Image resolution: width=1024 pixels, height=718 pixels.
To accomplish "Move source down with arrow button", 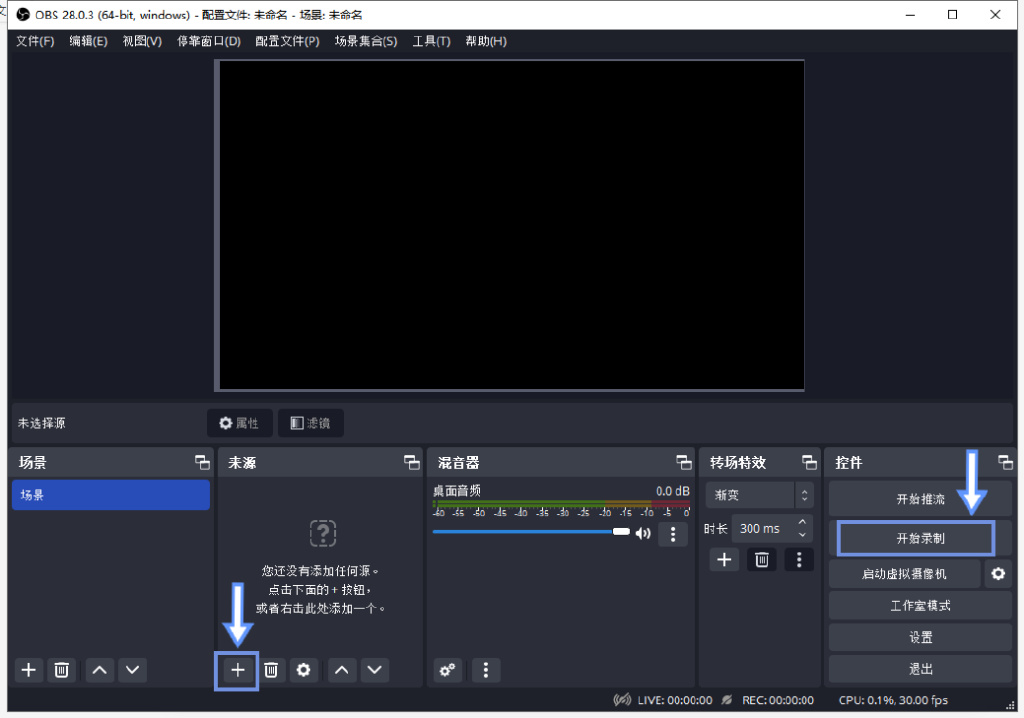I will tap(374, 670).
